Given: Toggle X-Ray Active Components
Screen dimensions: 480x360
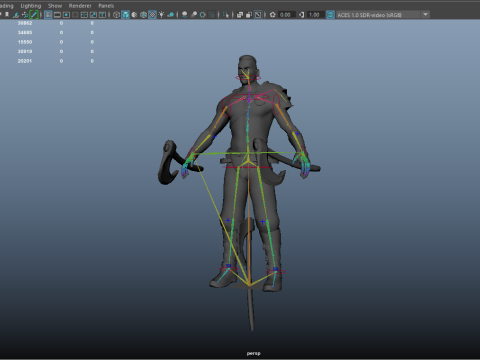Looking at the screenshot, I should (x=249, y=15).
